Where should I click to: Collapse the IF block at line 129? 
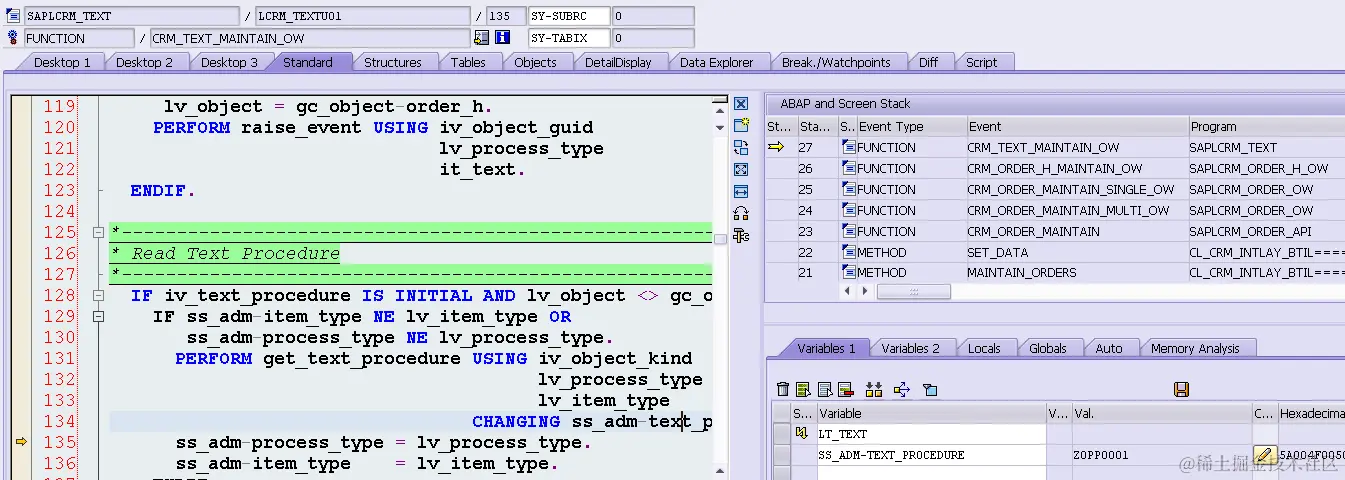pos(98,317)
